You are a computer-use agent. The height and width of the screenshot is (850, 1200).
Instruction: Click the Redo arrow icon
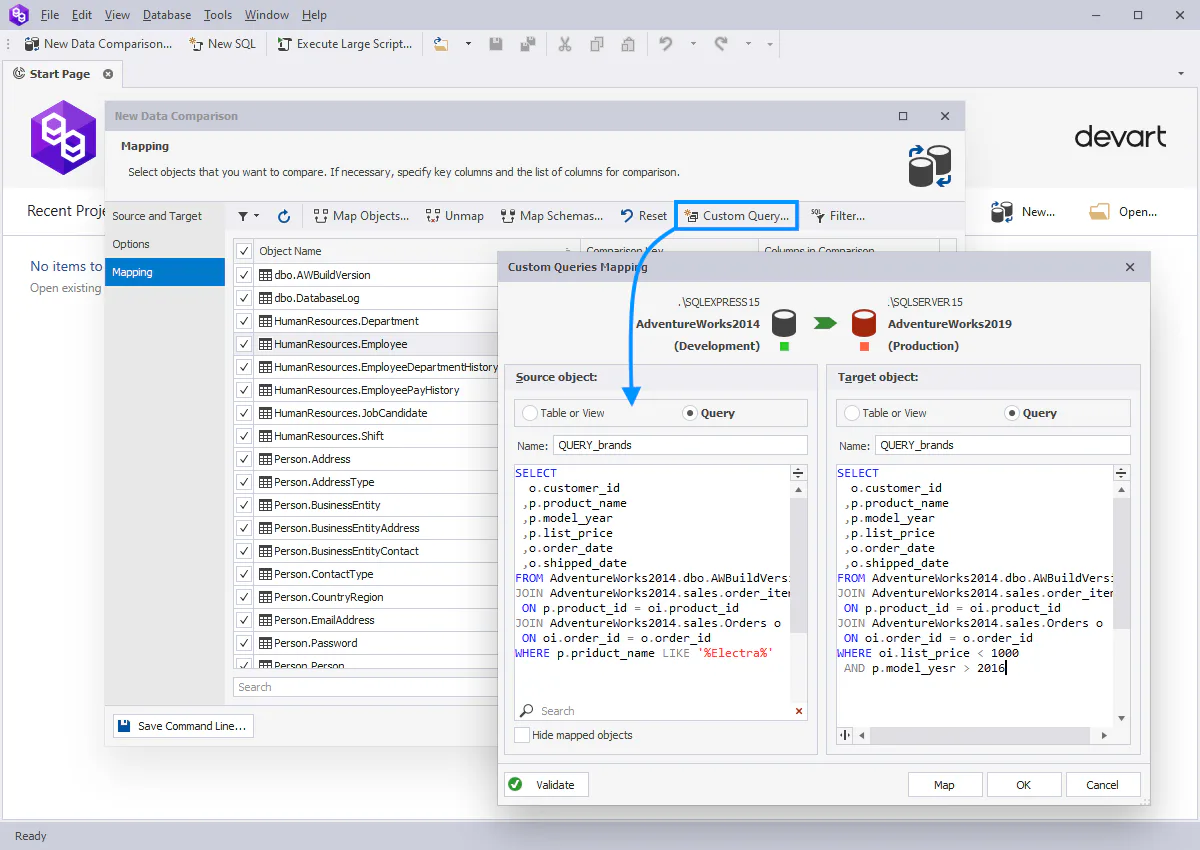(721, 44)
